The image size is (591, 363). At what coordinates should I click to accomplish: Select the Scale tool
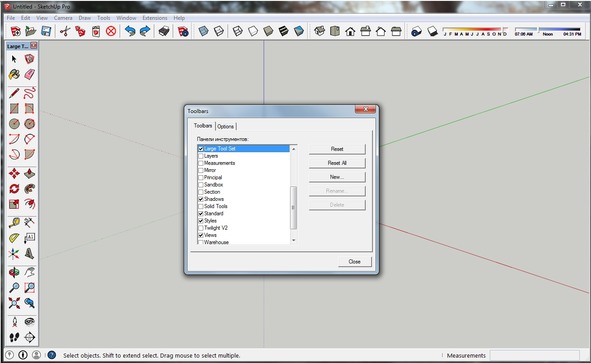(x=14, y=204)
